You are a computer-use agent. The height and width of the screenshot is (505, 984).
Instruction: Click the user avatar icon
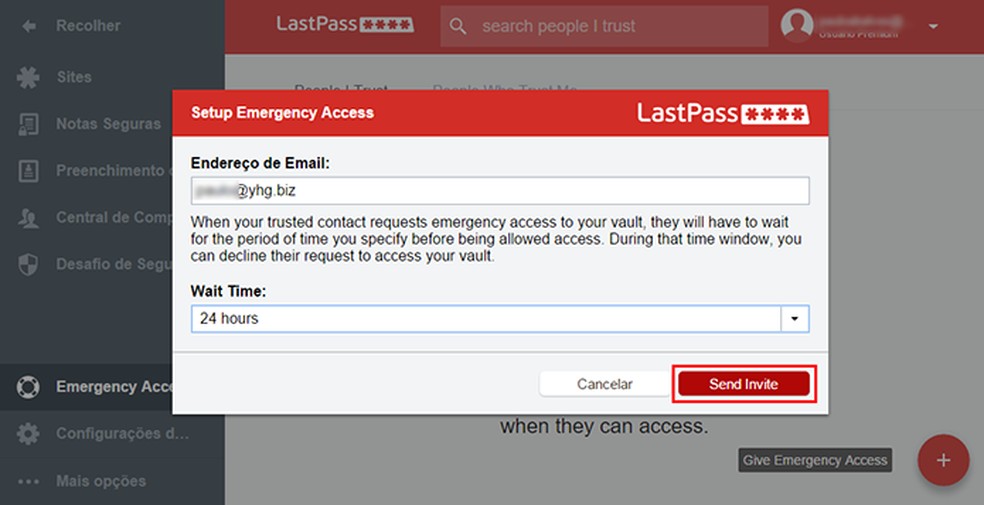pyautogui.click(x=797, y=26)
